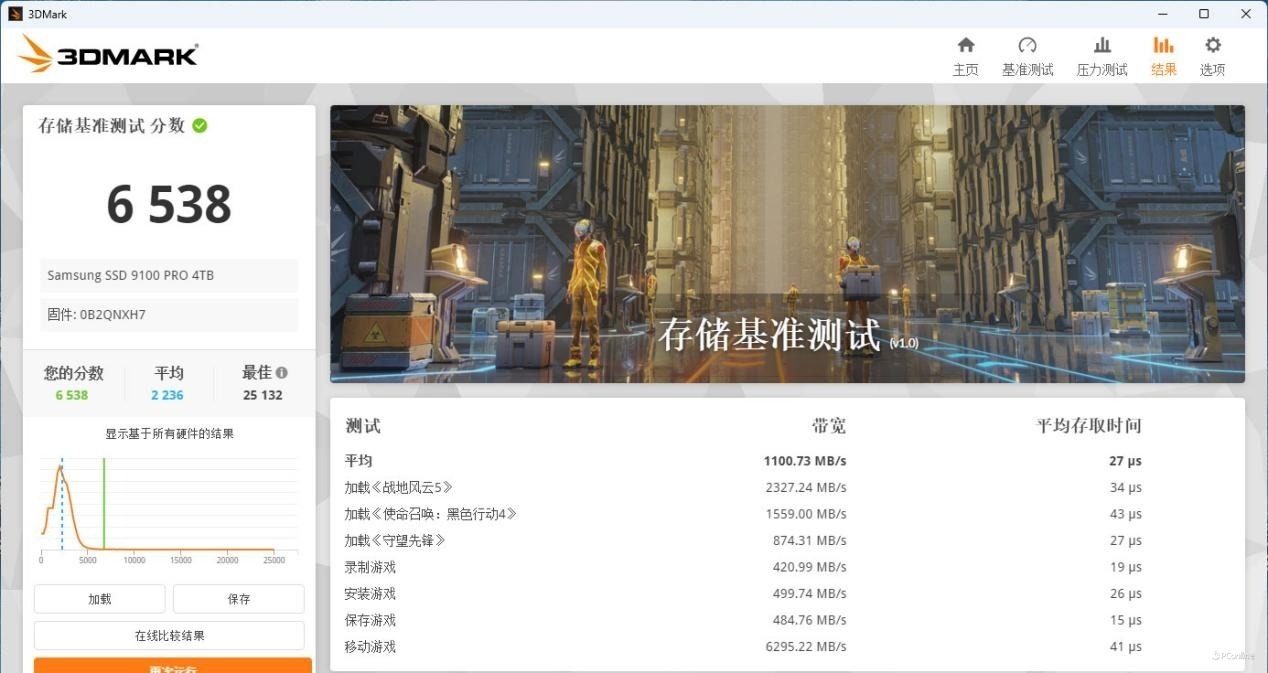Click the green validation check mark icon
Viewport: 1268px width, 673px height.
(200, 125)
